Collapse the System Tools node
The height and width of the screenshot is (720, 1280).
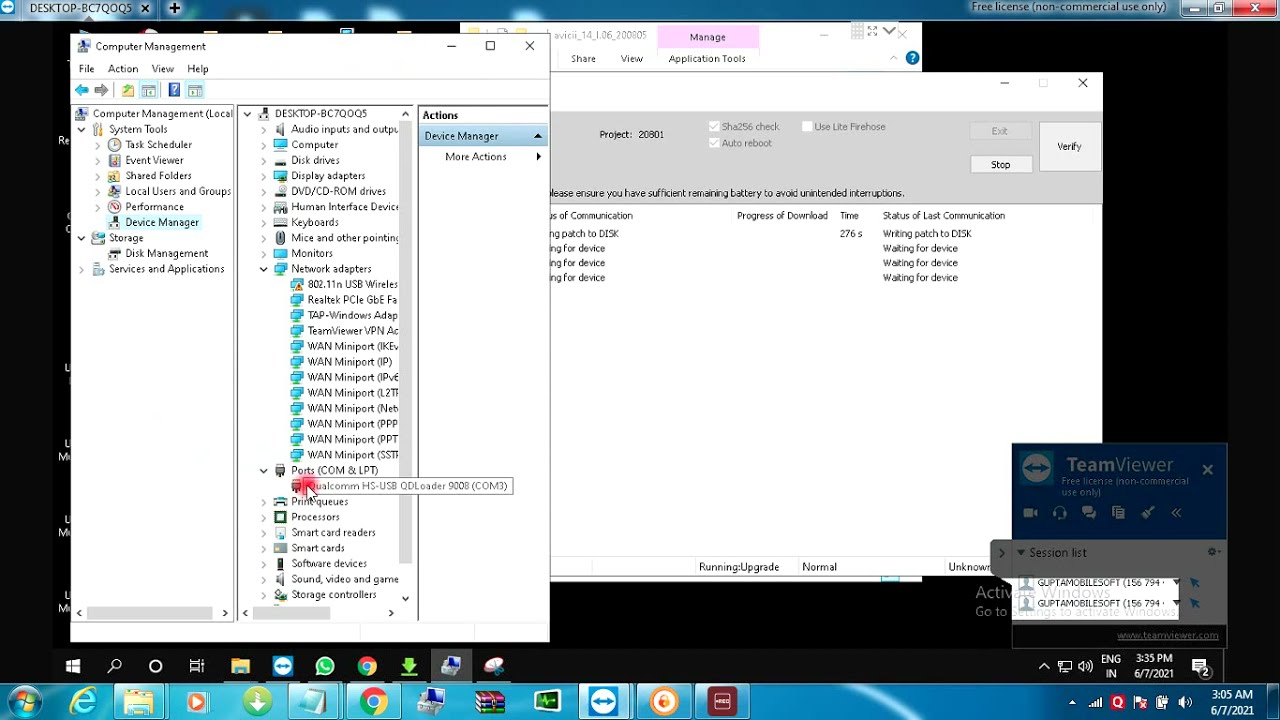point(82,129)
